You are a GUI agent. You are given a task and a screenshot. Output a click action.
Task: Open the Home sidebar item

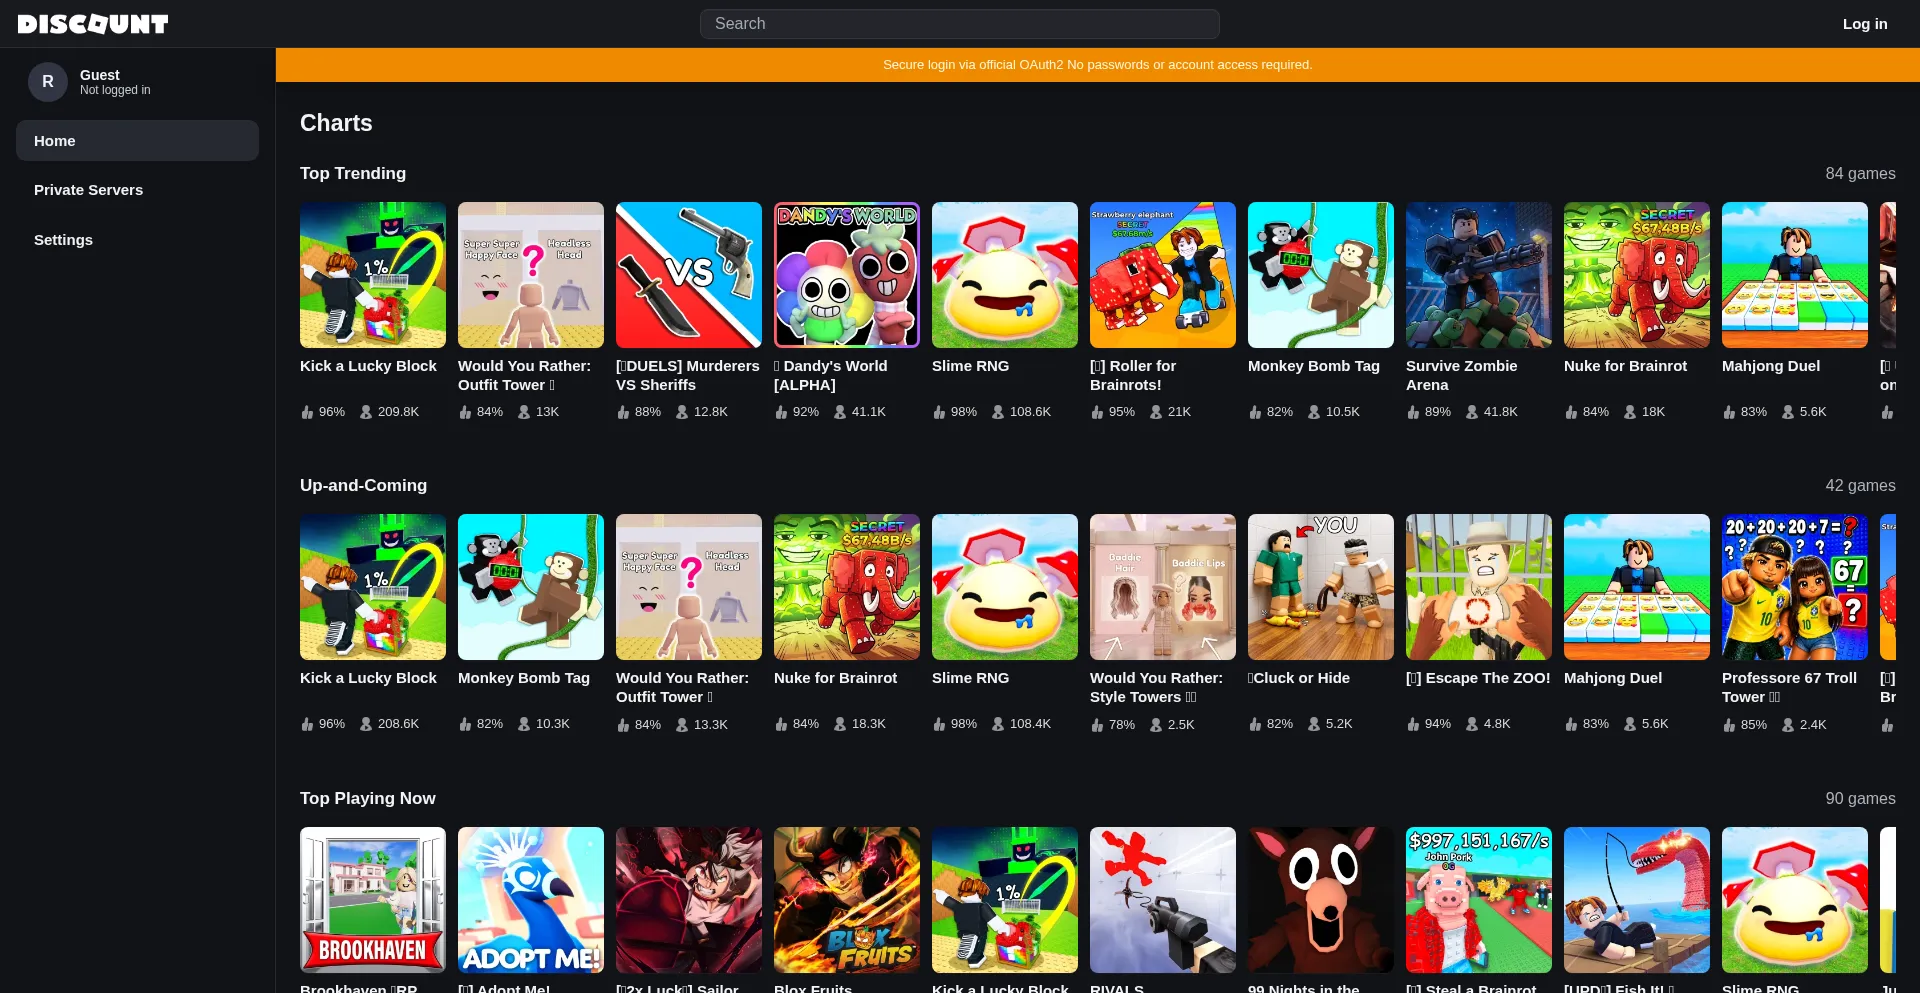[137, 141]
